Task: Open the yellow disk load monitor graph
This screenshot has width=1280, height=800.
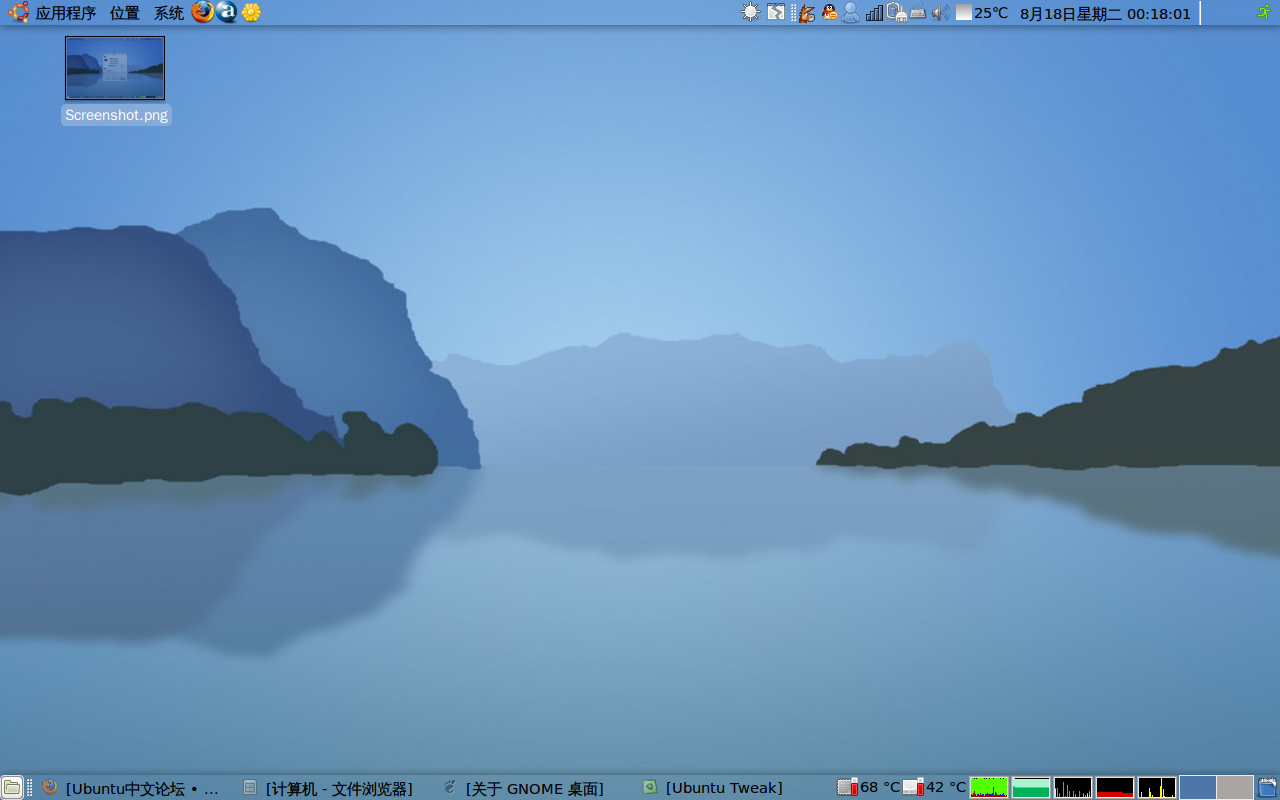Action: (1157, 787)
